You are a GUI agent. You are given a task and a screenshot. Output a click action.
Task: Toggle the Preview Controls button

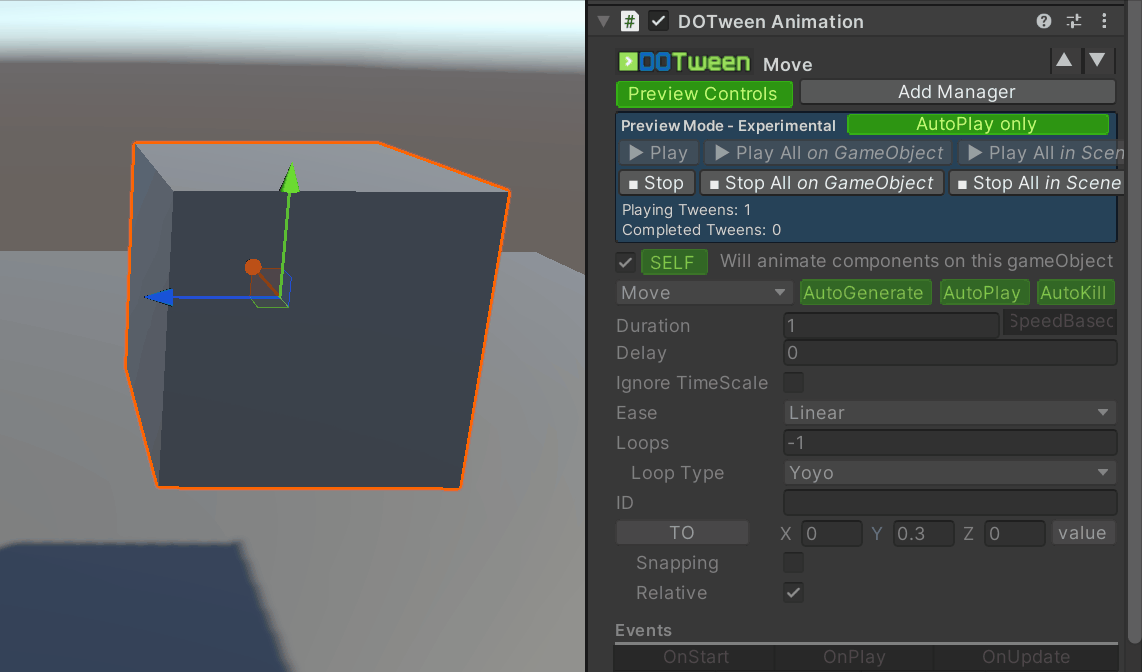pyautogui.click(x=702, y=94)
